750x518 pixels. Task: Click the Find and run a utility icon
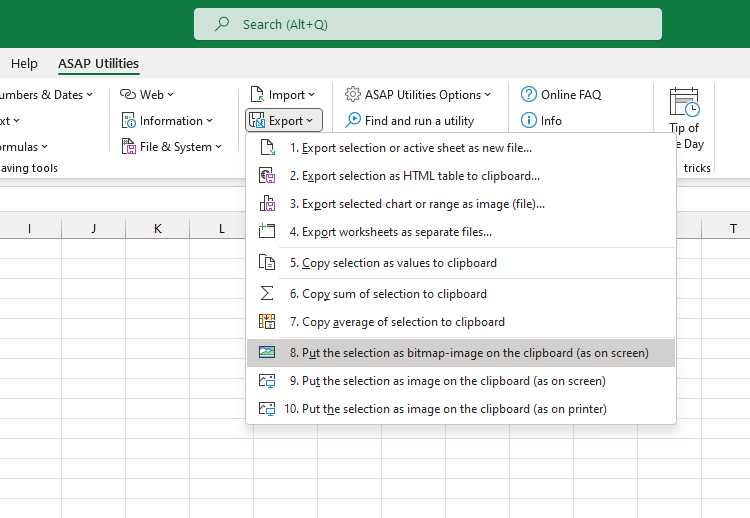pos(353,120)
